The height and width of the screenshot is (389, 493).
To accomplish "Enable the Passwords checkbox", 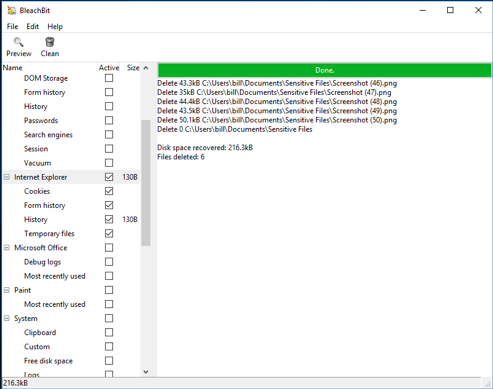I will [109, 120].
